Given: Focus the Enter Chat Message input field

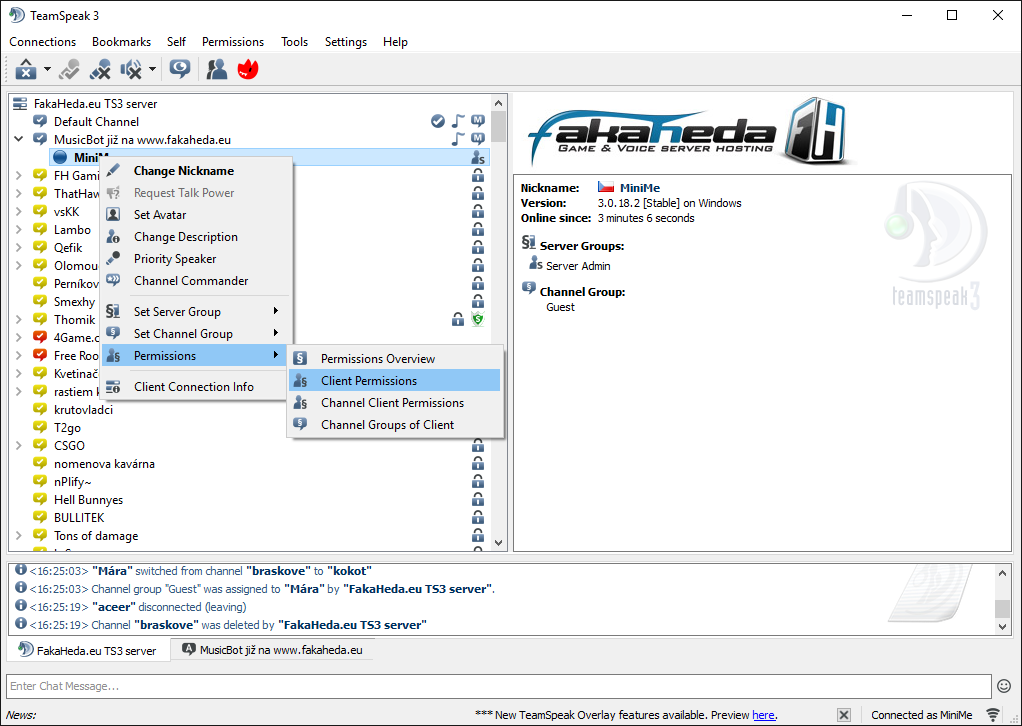Looking at the screenshot, I should pos(499,686).
